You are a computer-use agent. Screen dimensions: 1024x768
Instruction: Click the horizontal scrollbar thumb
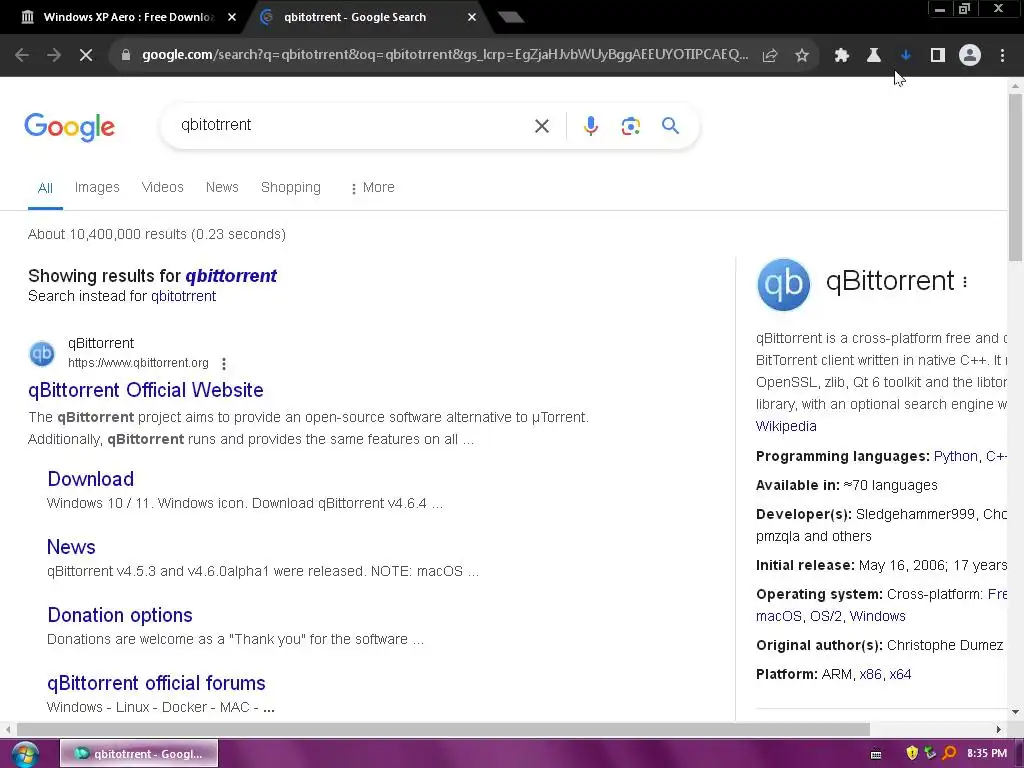pos(443,729)
